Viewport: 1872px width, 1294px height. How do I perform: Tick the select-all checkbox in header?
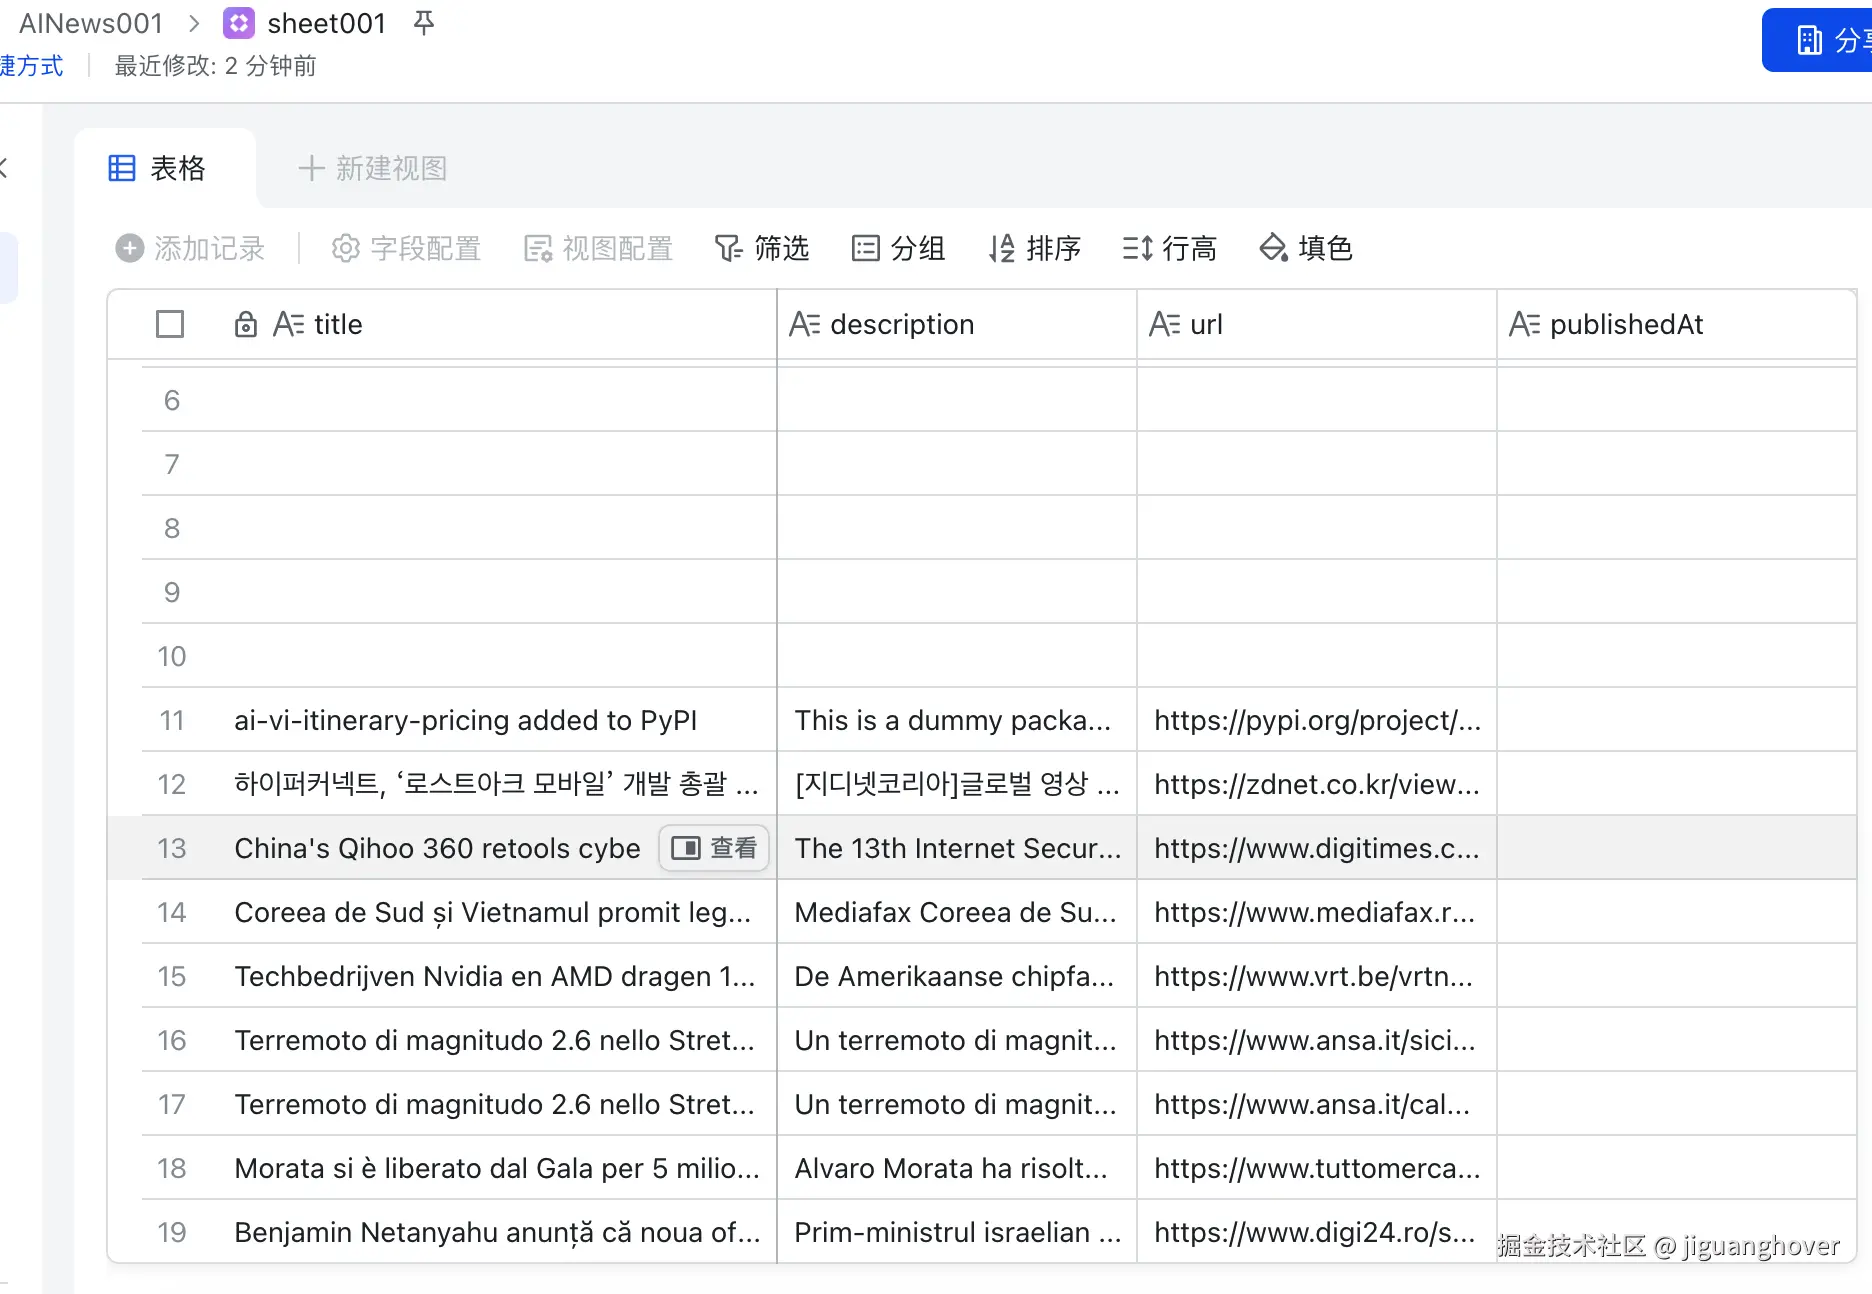click(x=170, y=324)
